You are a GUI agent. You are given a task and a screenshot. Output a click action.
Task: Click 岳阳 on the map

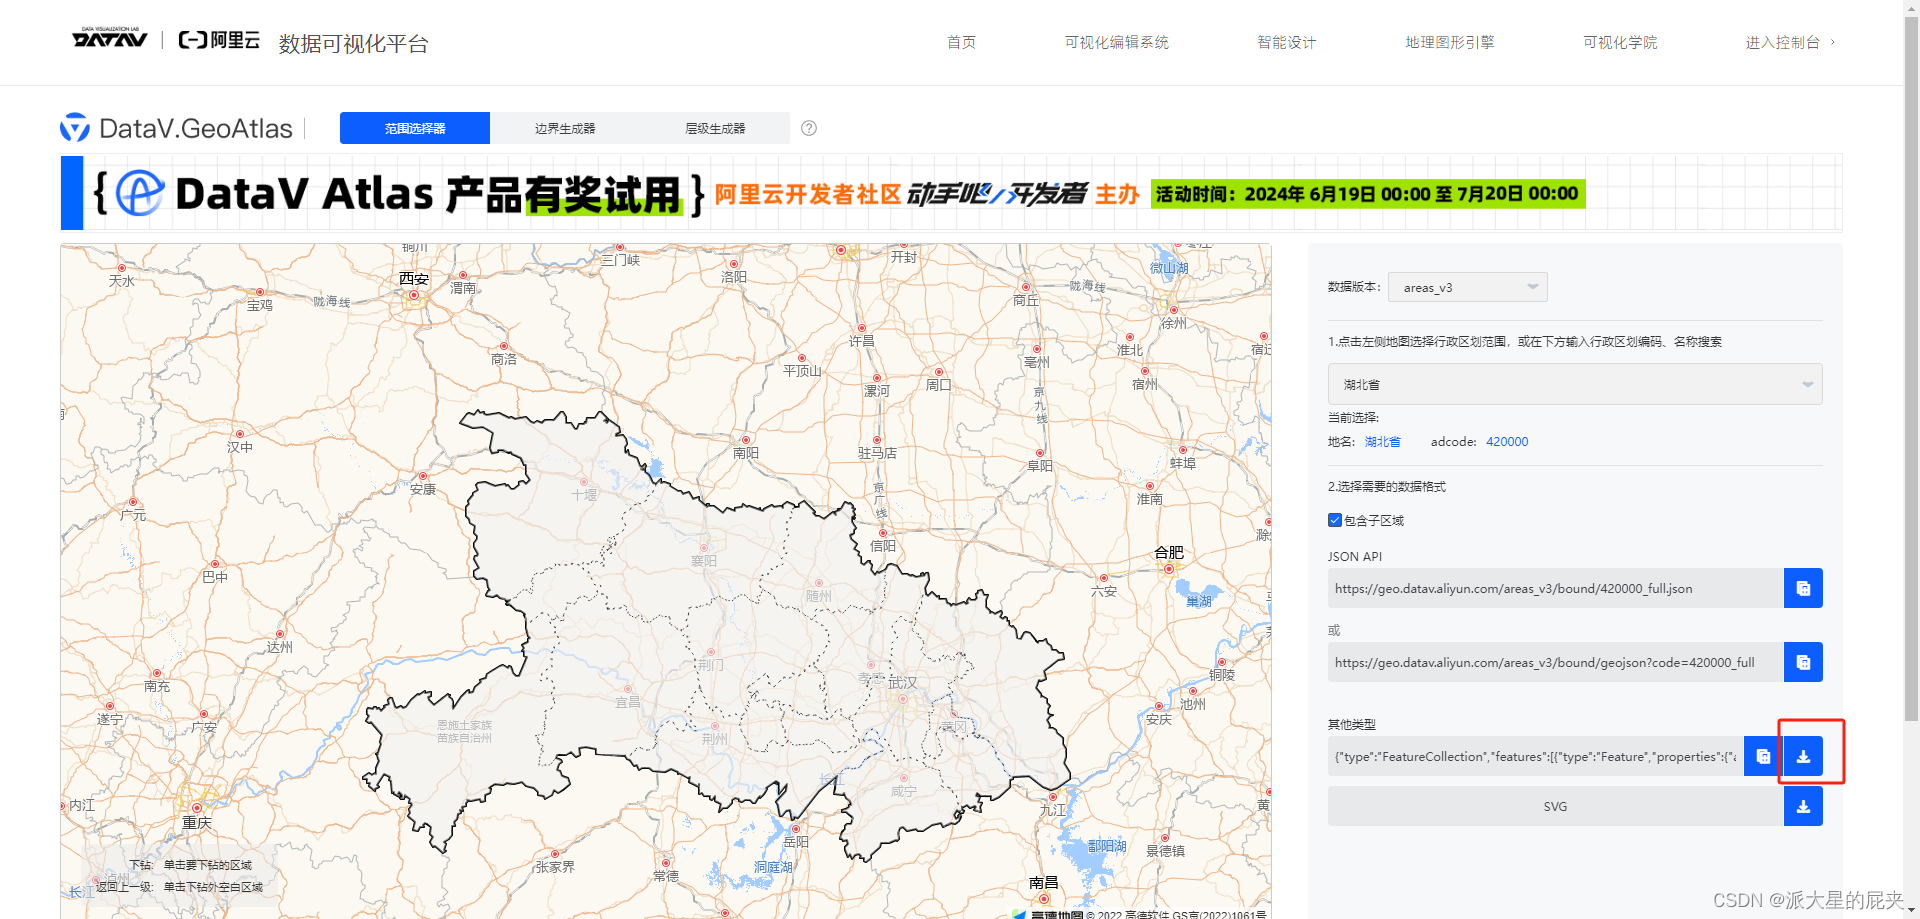796,842
